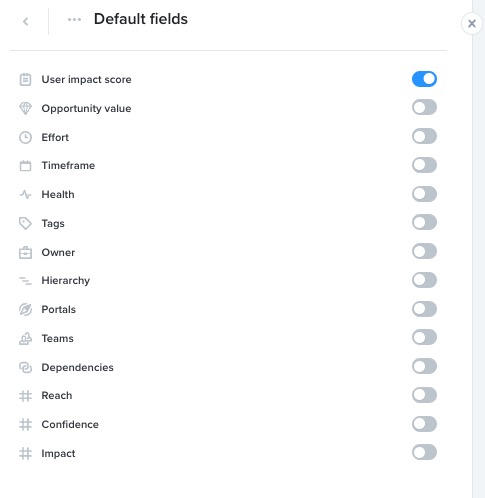
Task: Disable the User impact score toggle
Action: pyautogui.click(x=424, y=79)
